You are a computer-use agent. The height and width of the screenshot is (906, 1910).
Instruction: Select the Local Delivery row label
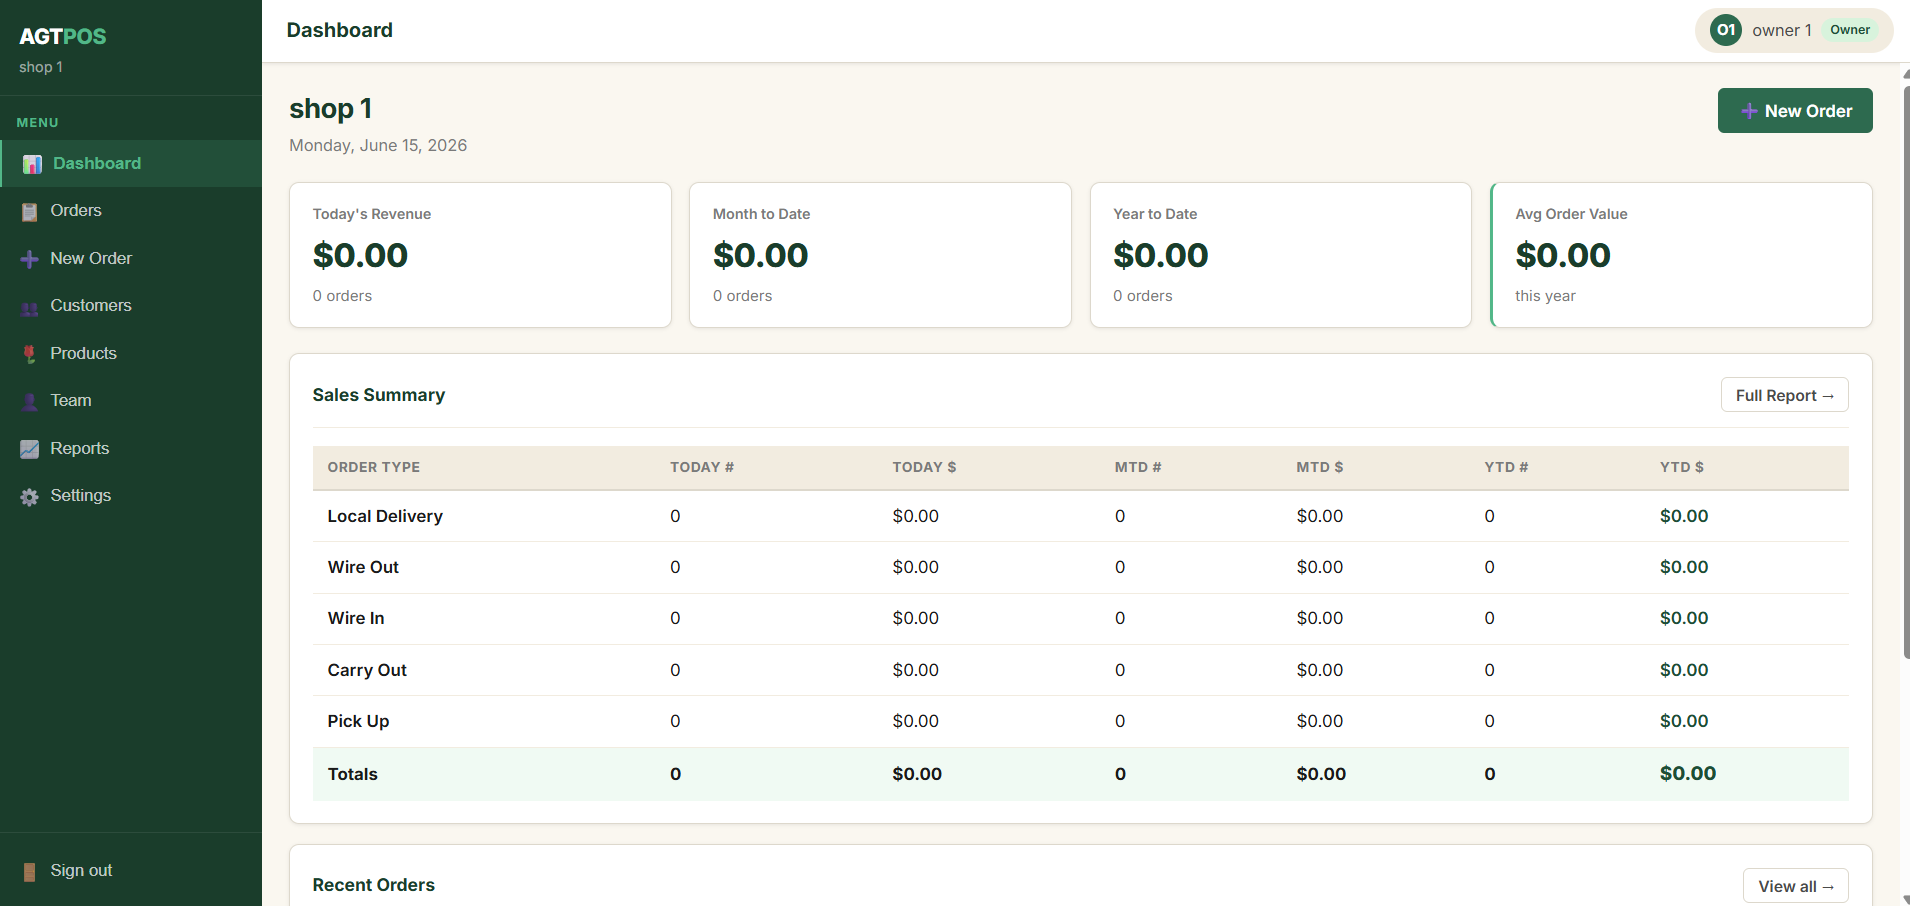[x=385, y=516]
